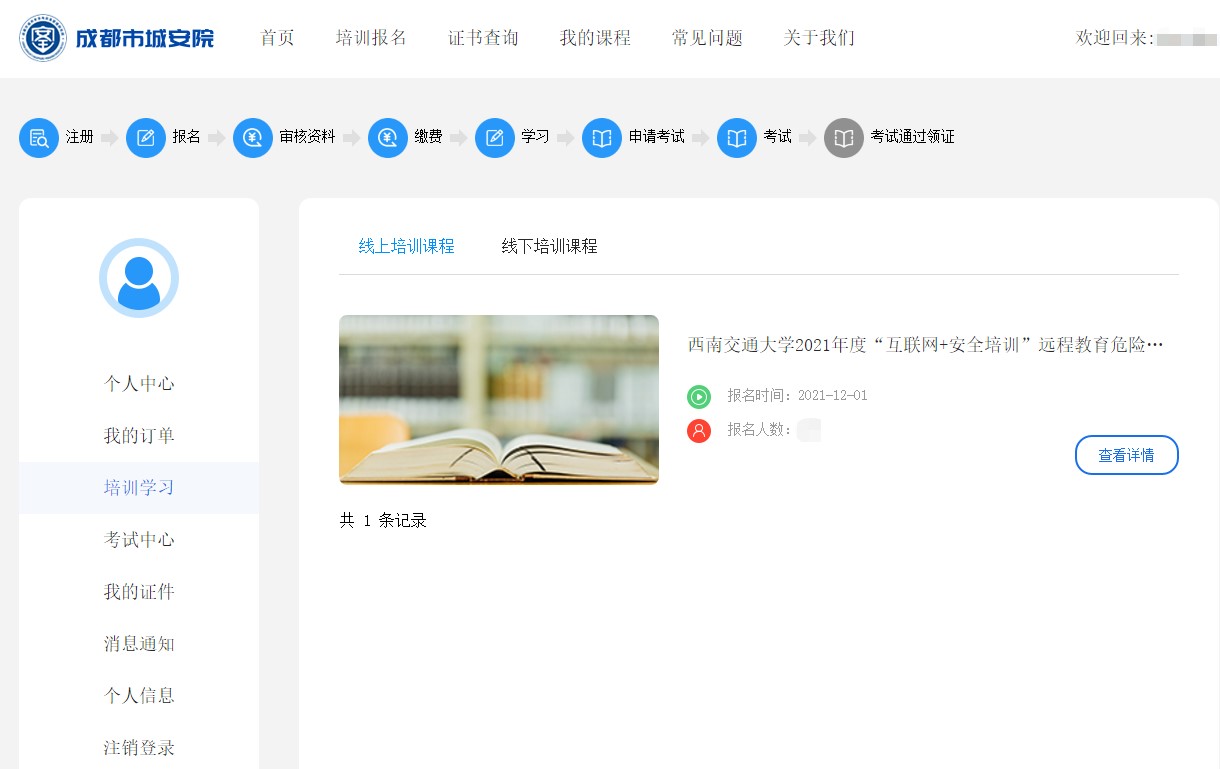This screenshot has height=769, width=1220.
Task: Select the 报名 step icon
Action: [x=146, y=138]
